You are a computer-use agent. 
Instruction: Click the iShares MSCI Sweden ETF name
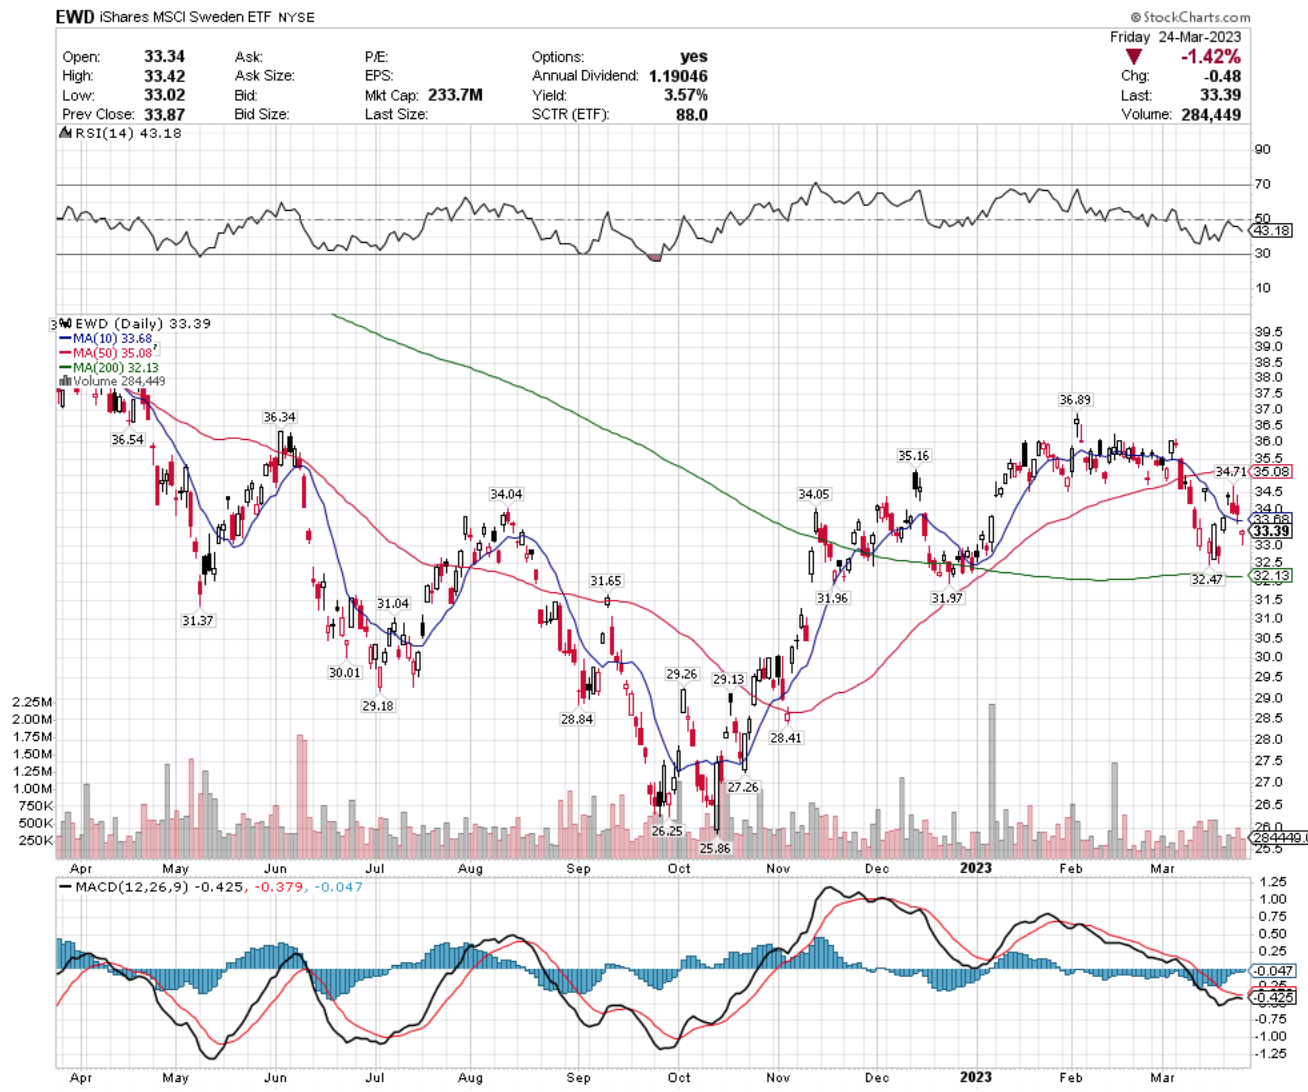pyautogui.click(x=185, y=17)
